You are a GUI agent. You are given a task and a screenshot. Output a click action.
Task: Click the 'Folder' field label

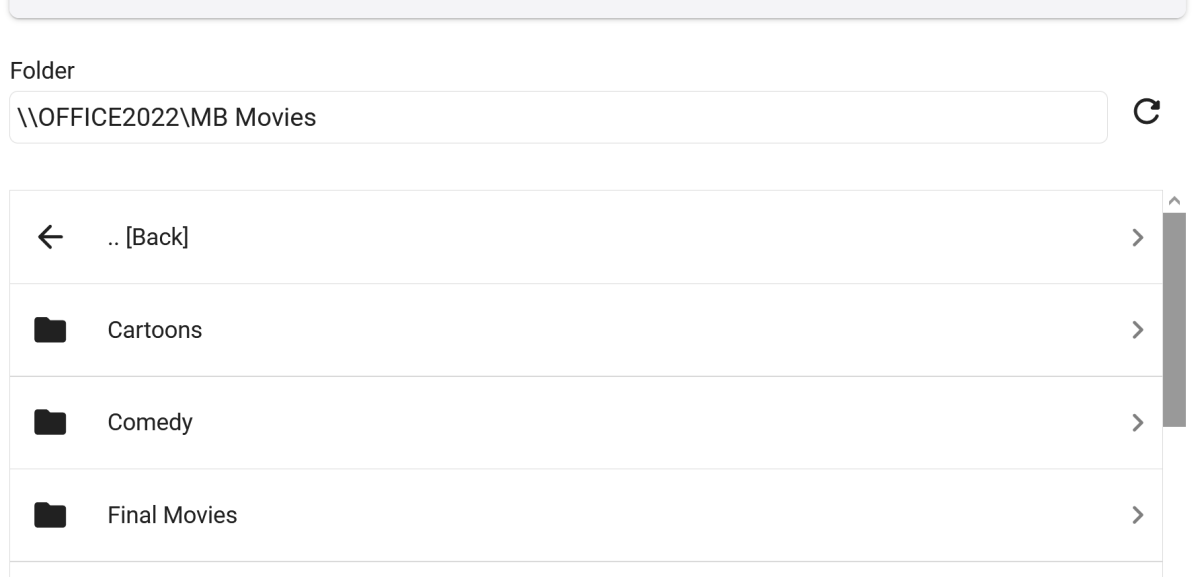(x=42, y=71)
